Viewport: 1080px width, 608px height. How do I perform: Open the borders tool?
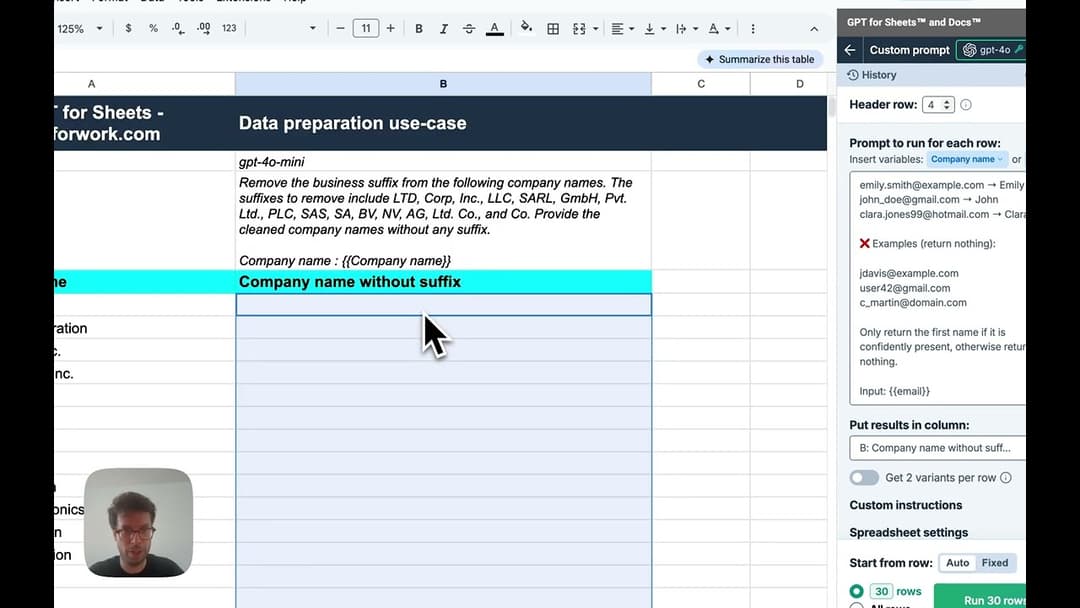coord(553,29)
